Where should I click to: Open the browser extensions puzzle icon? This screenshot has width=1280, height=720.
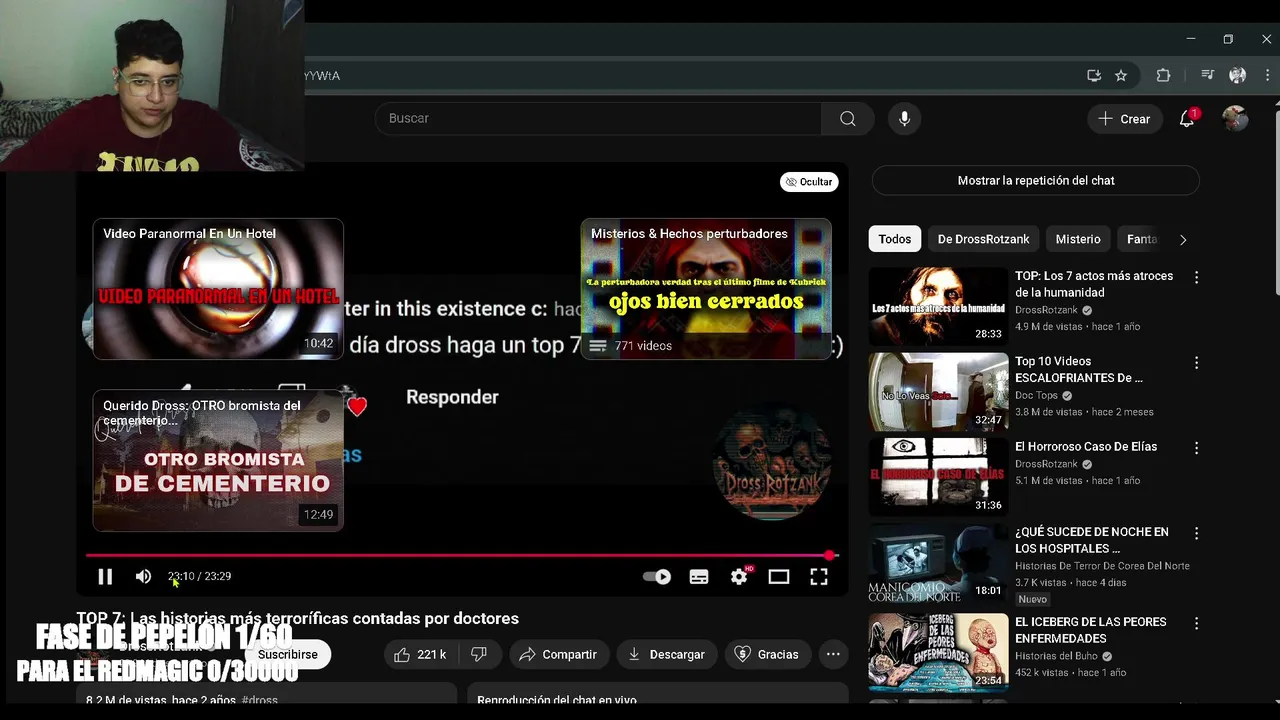[x=1163, y=75]
